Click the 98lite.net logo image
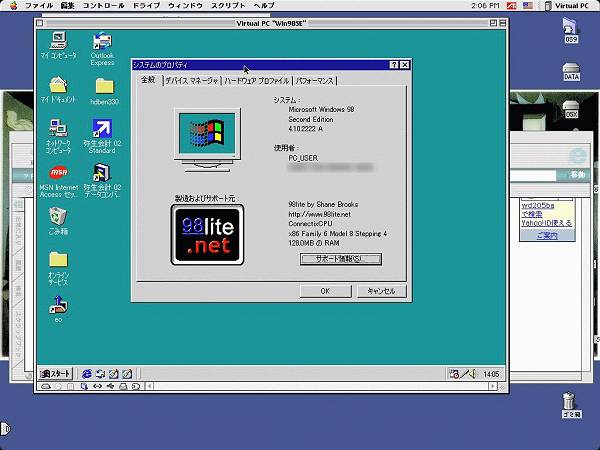The height and width of the screenshot is (450, 600). [207, 235]
